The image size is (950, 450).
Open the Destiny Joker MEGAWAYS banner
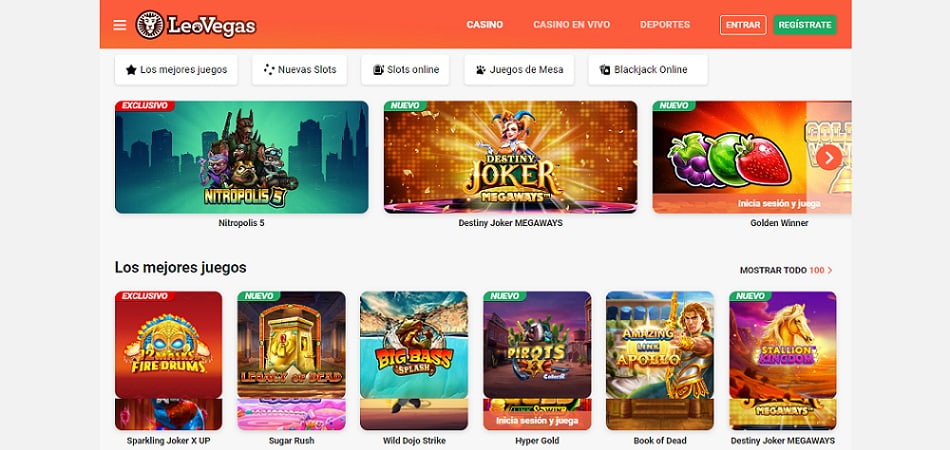(x=510, y=157)
